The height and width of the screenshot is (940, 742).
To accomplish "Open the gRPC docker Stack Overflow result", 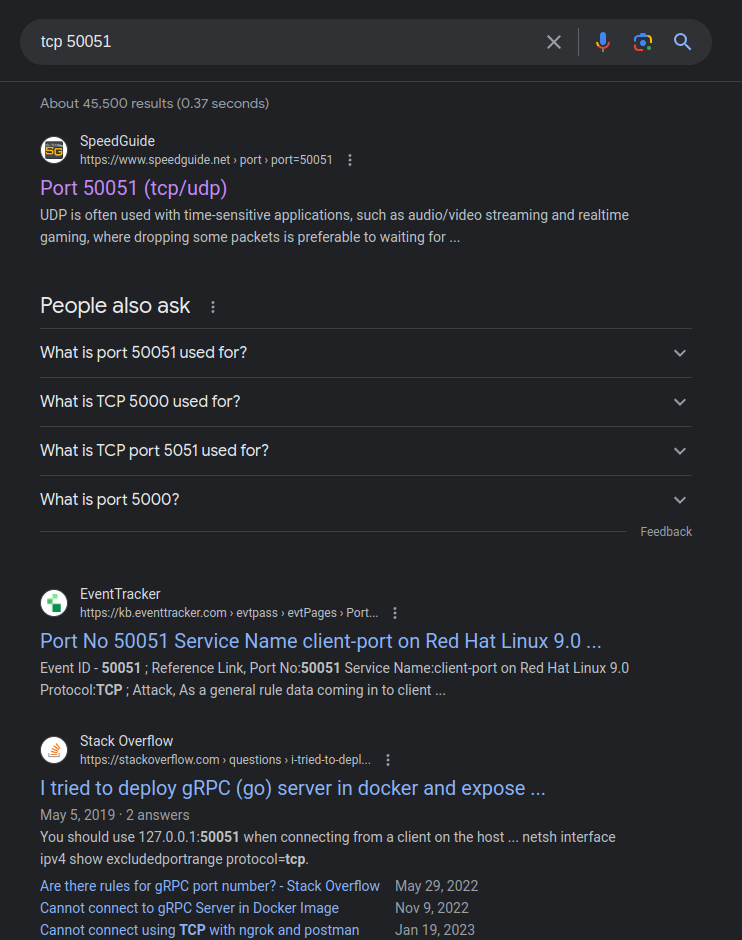I will tap(292, 788).
